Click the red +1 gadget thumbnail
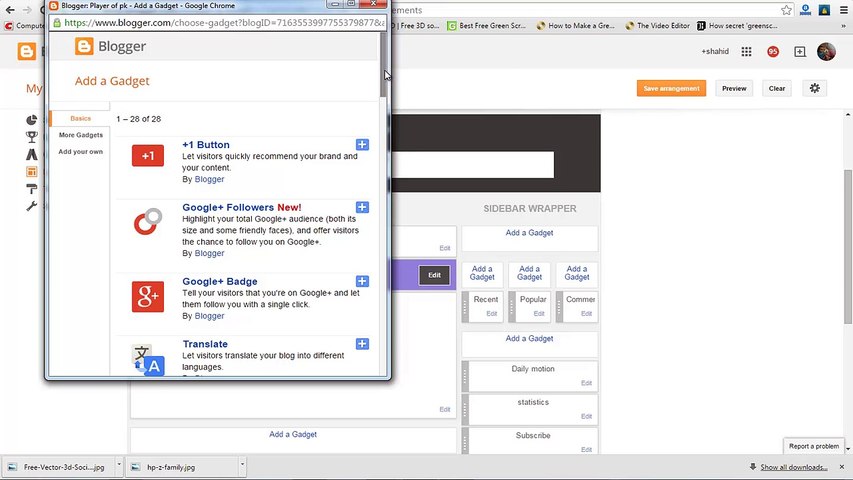This screenshot has height=480, width=853. click(x=147, y=156)
